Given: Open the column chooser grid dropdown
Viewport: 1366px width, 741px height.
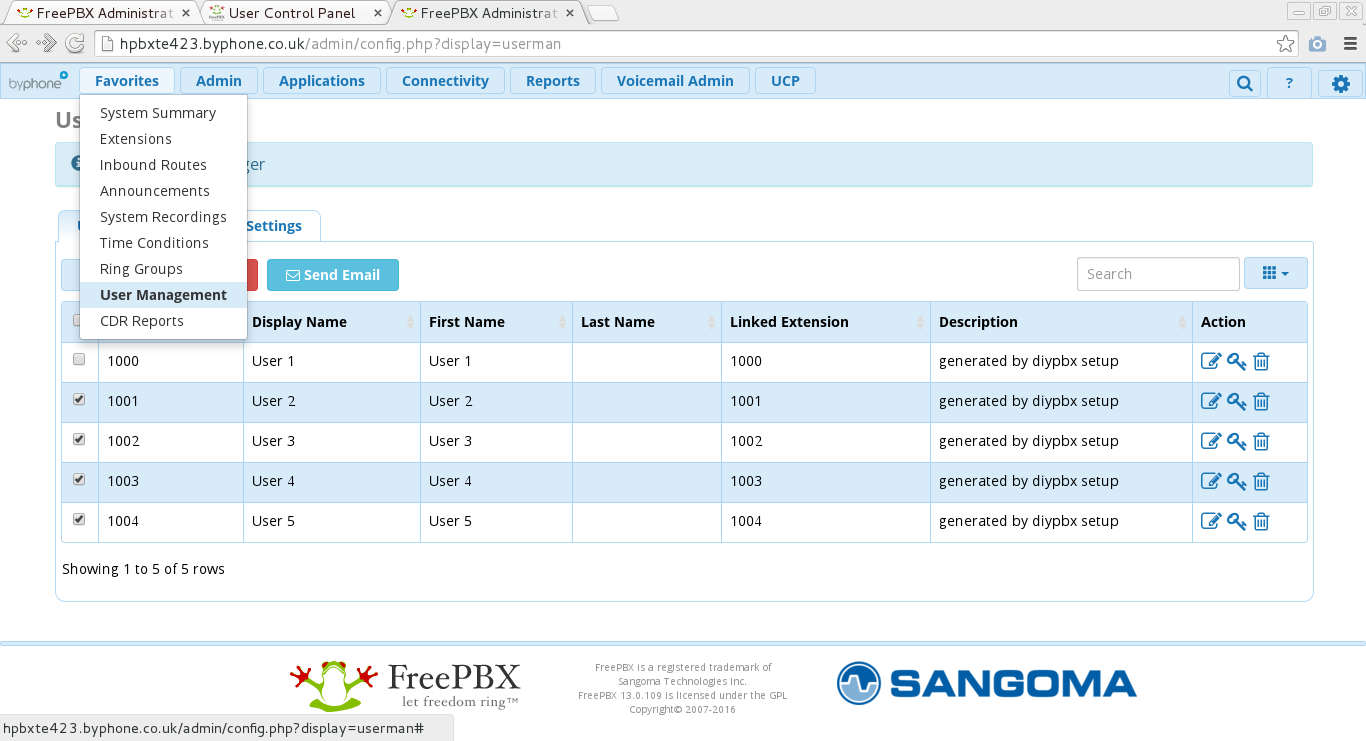Looking at the screenshot, I should click(x=1275, y=273).
